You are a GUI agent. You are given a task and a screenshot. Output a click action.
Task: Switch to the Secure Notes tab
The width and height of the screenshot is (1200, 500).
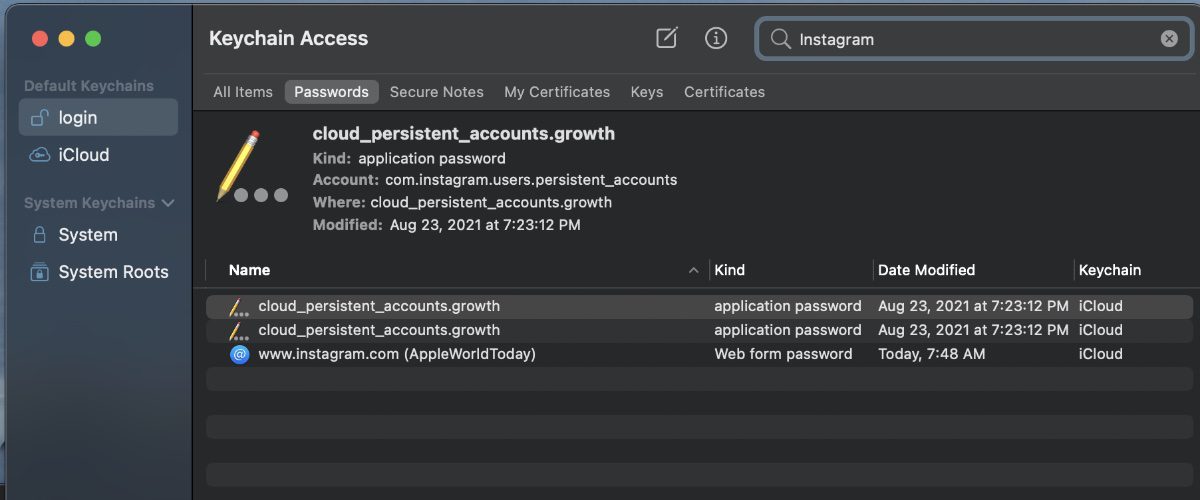[x=436, y=92]
